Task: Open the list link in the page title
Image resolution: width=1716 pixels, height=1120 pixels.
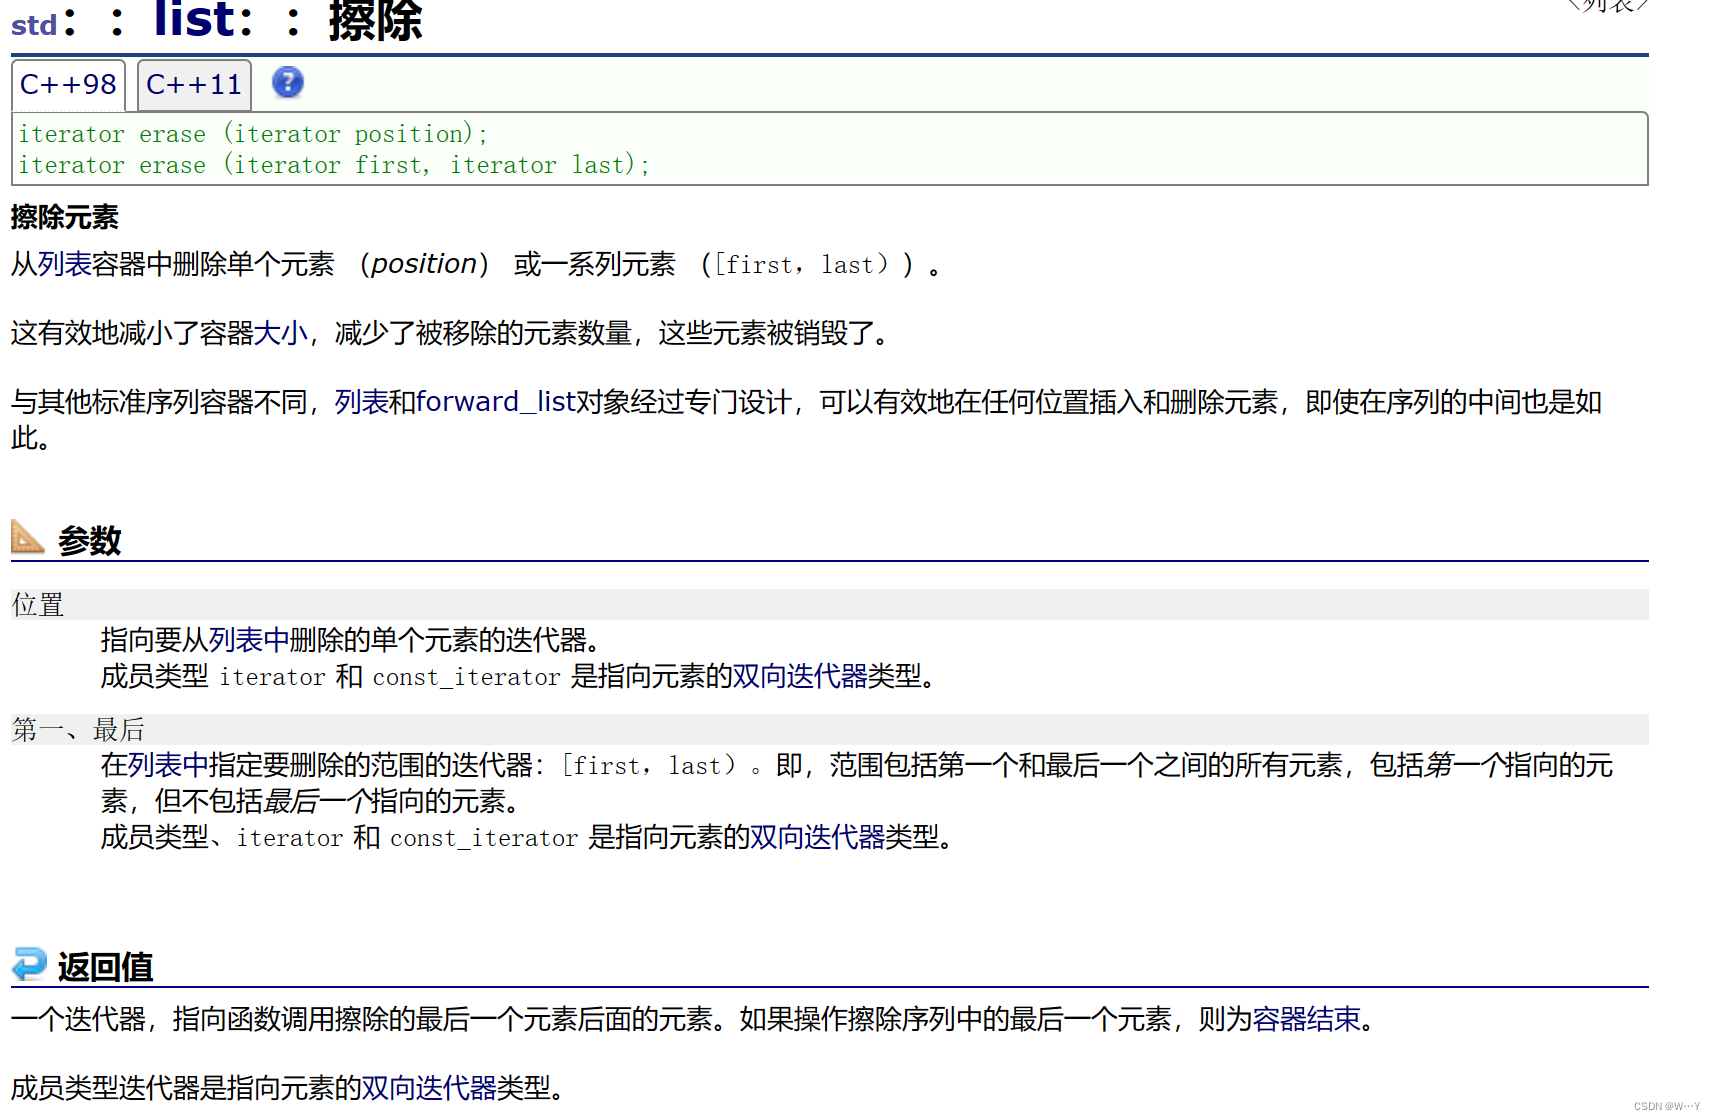Action: point(195,20)
